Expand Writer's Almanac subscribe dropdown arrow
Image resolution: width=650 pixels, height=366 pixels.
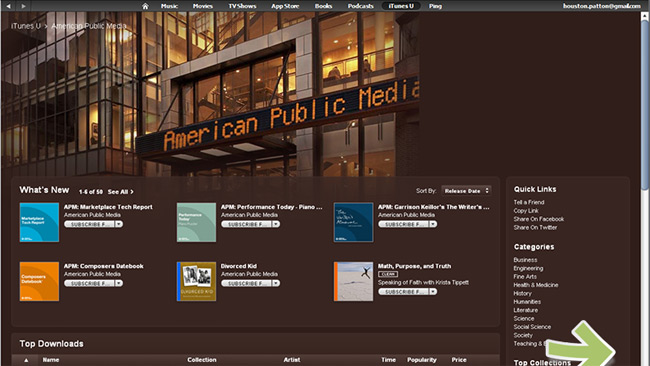tap(433, 224)
